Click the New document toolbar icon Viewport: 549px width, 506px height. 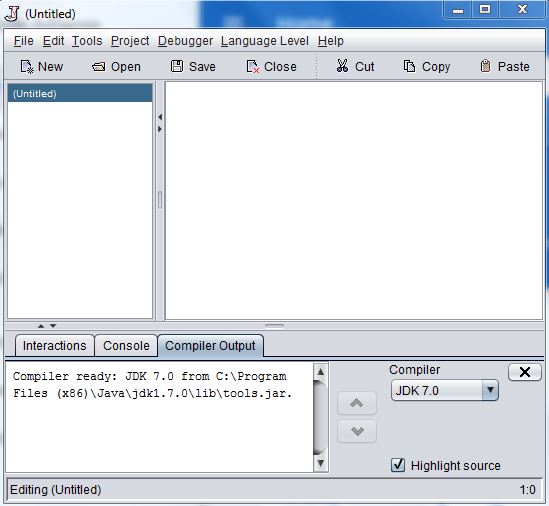pos(27,67)
